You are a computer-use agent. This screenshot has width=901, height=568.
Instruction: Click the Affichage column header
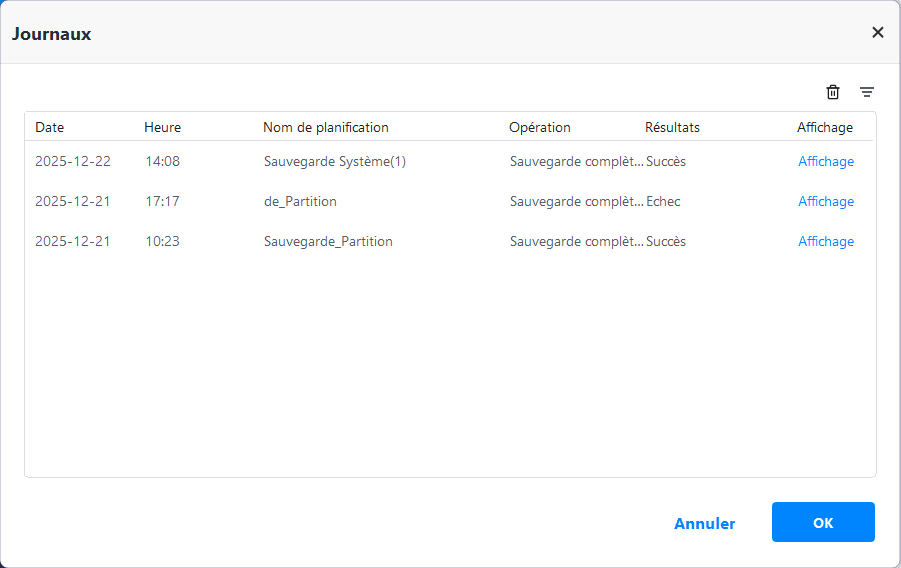[x=824, y=127]
